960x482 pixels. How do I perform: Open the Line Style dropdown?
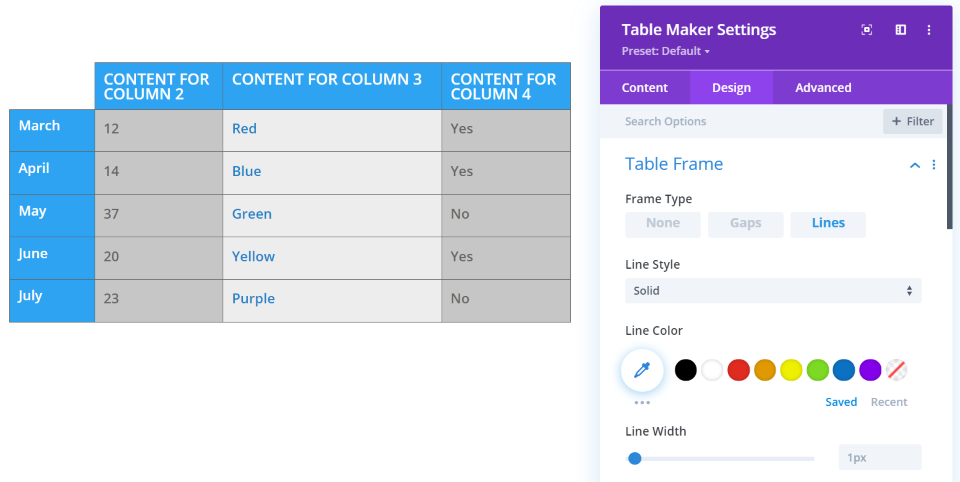(x=773, y=291)
